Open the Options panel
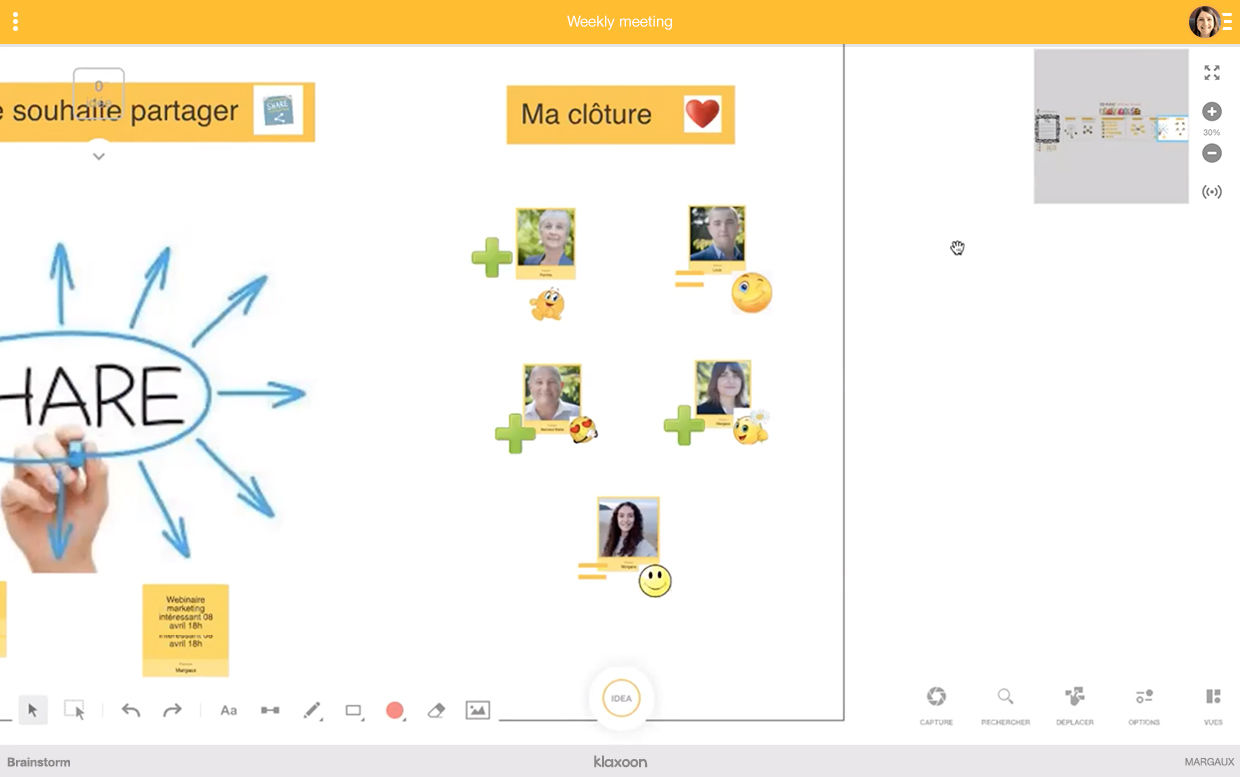 [x=1144, y=704]
